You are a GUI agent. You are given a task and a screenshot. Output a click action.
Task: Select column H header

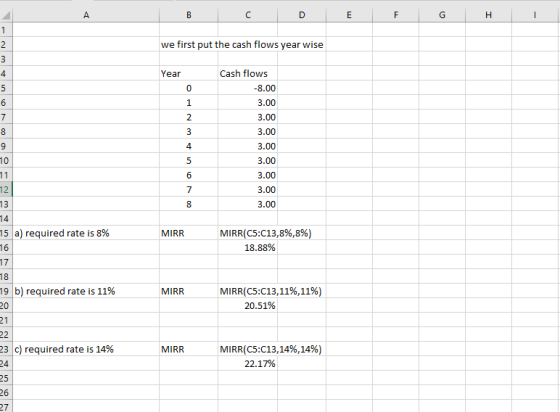[x=489, y=15]
